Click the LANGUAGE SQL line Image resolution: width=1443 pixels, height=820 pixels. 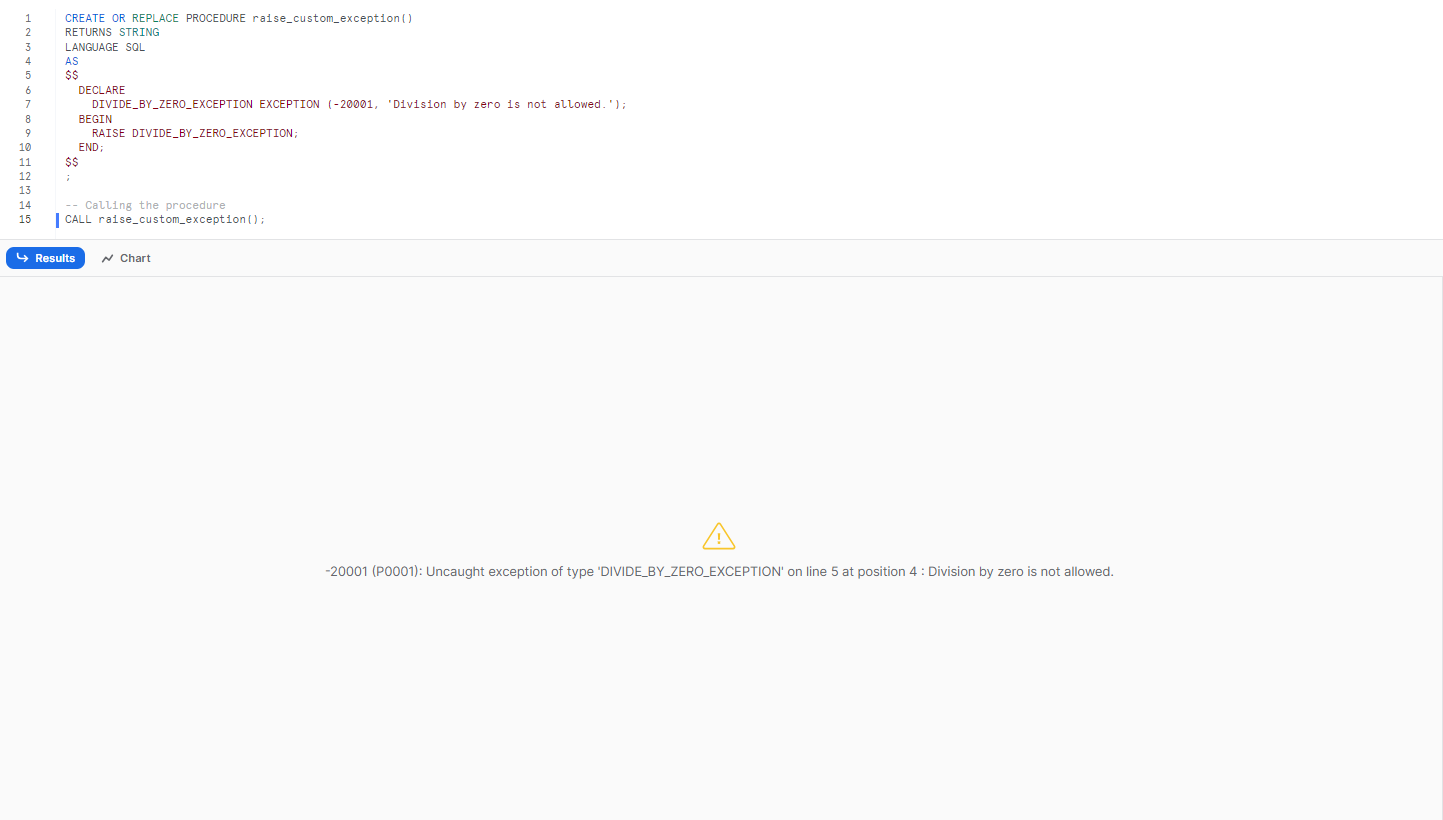click(x=103, y=46)
